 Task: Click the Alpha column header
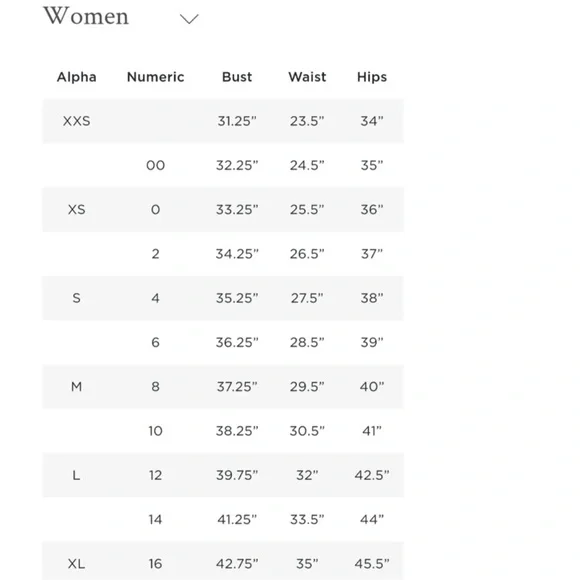[77, 77]
